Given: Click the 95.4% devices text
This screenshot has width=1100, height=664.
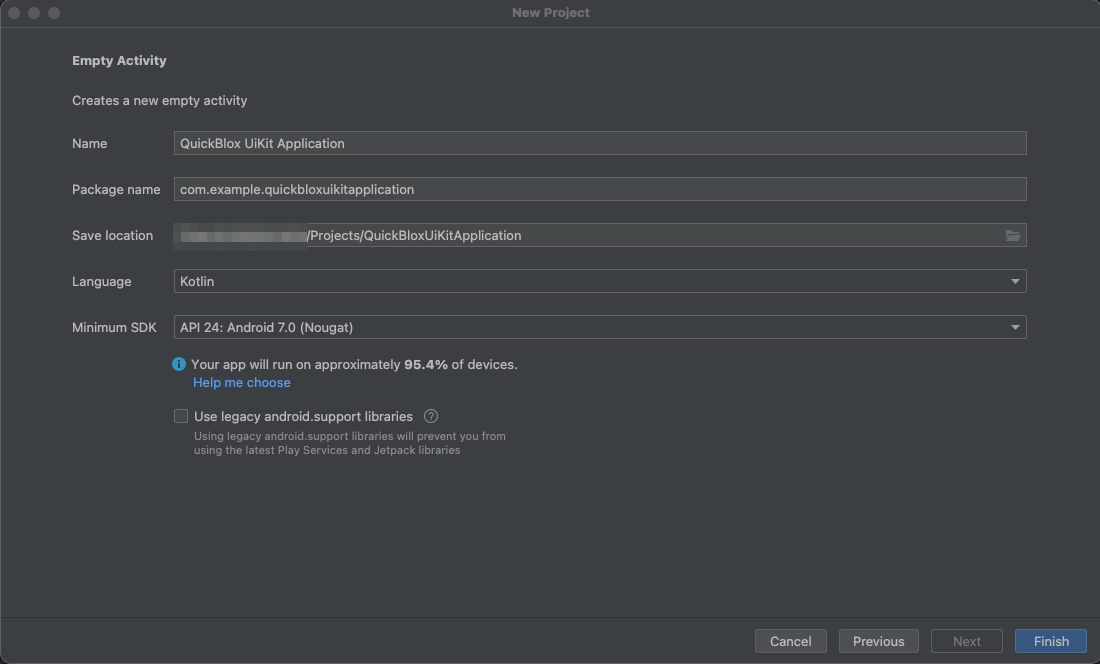Looking at the screenshot, I should click(354, 365).
